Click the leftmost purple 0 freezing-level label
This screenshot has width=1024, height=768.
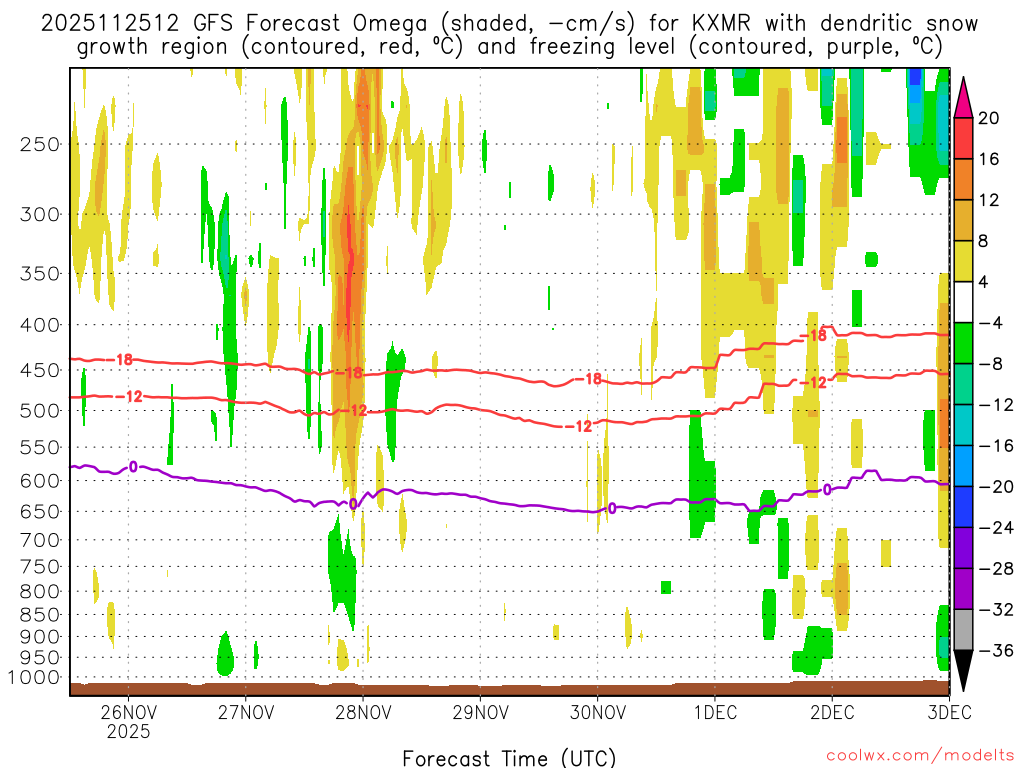133,467
